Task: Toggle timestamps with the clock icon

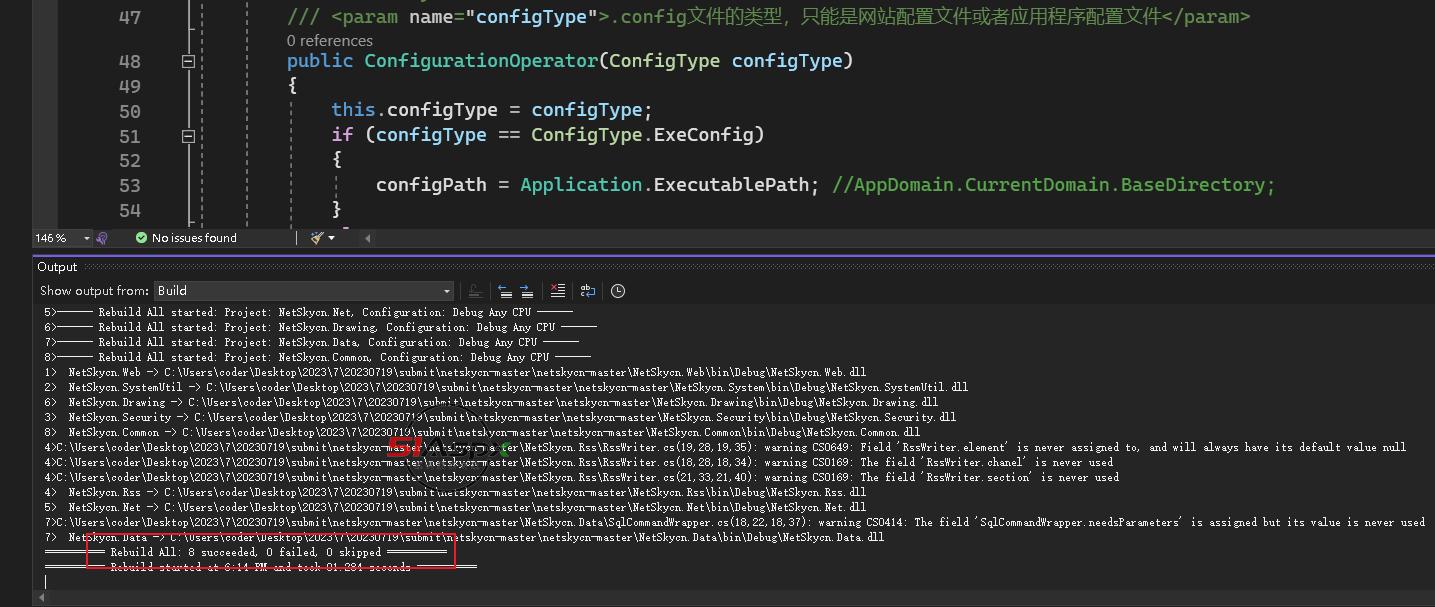Action: point(618,291)
